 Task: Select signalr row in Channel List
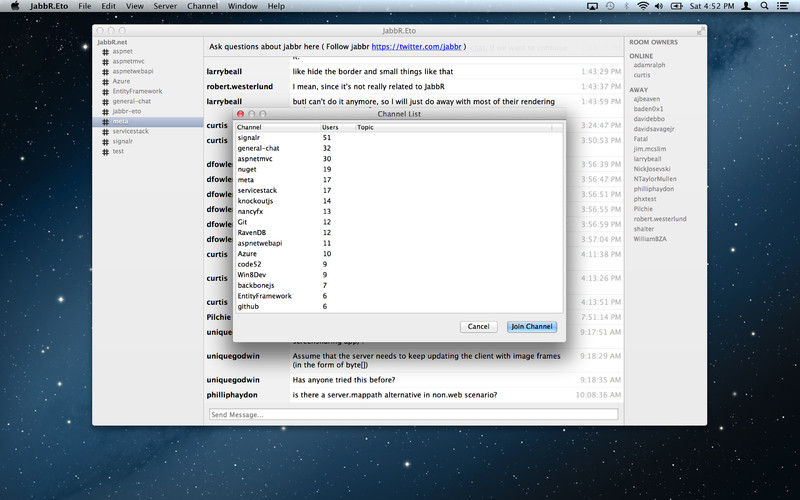(x=399, y=138)
